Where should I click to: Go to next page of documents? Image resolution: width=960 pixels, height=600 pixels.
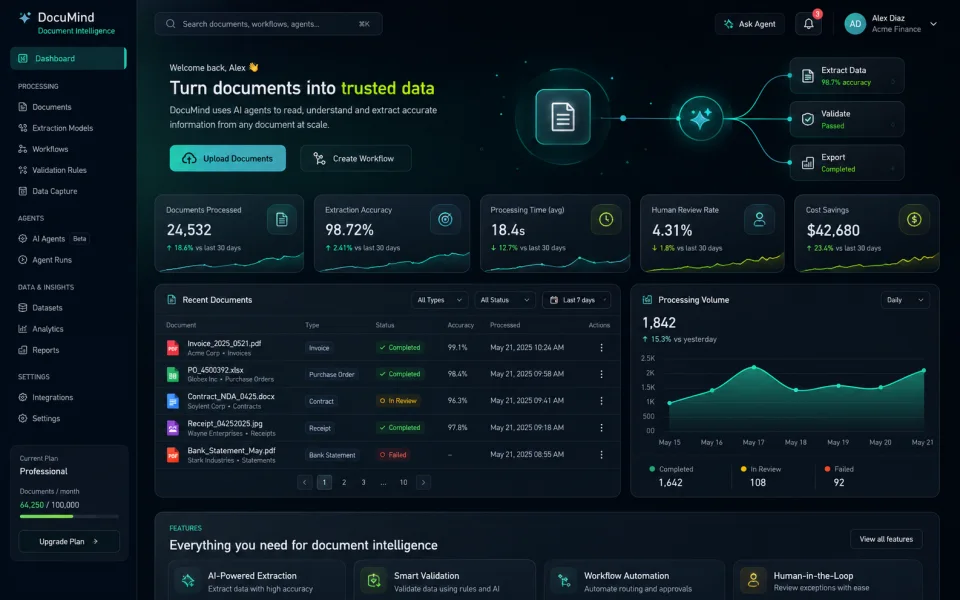click(423, 482)
